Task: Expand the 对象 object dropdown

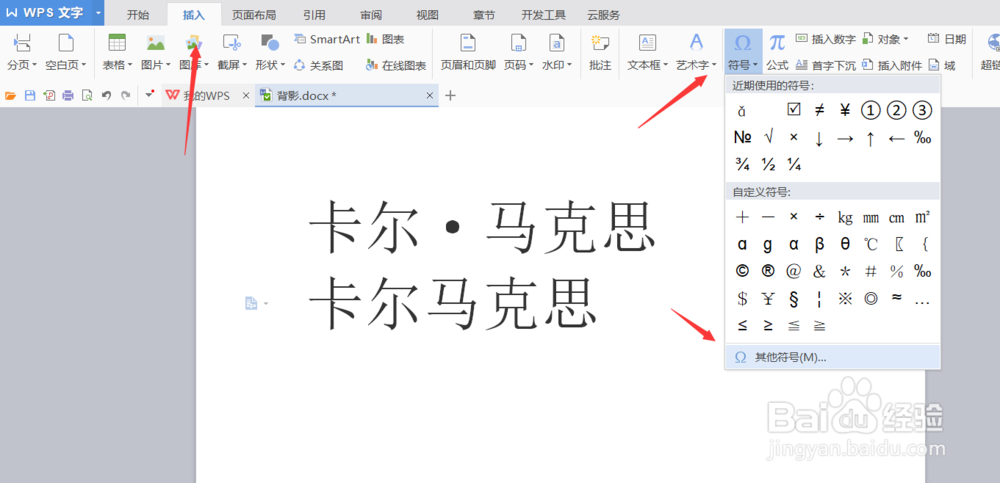Action: [906, 40]
